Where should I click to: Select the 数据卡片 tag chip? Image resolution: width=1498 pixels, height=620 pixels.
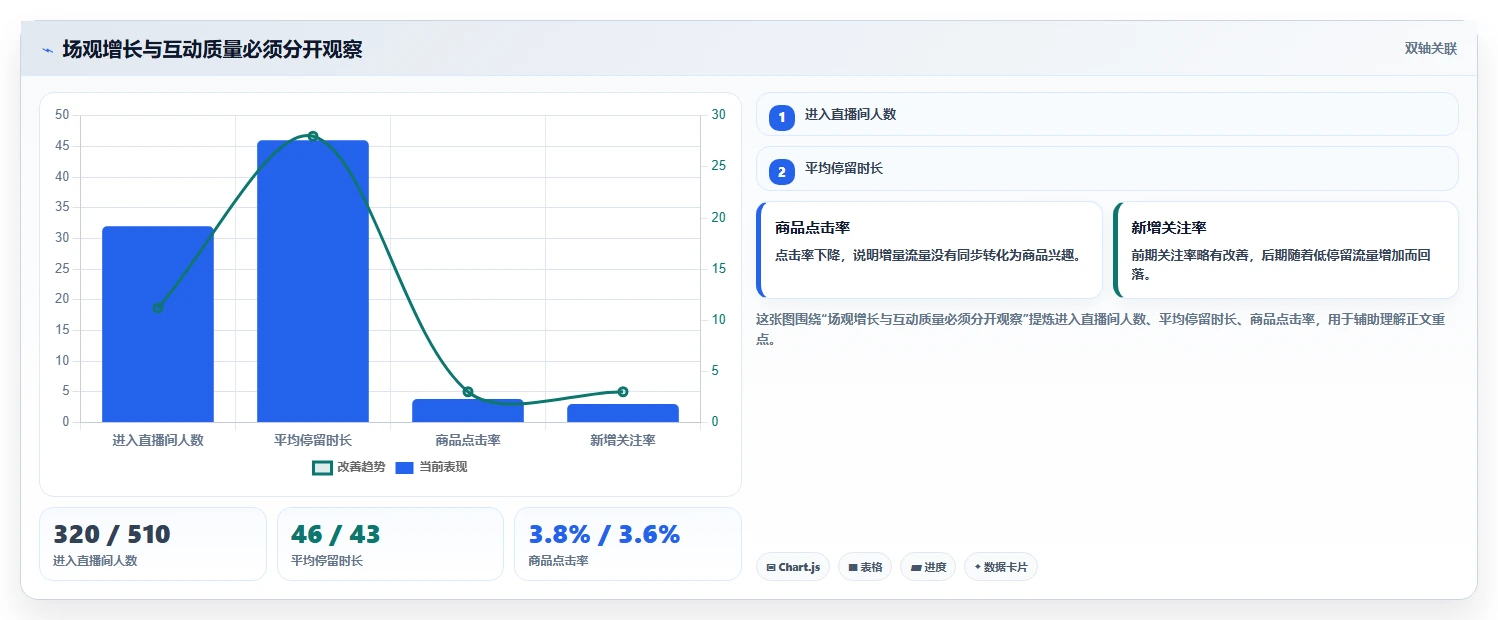[x=1001, y=567]
